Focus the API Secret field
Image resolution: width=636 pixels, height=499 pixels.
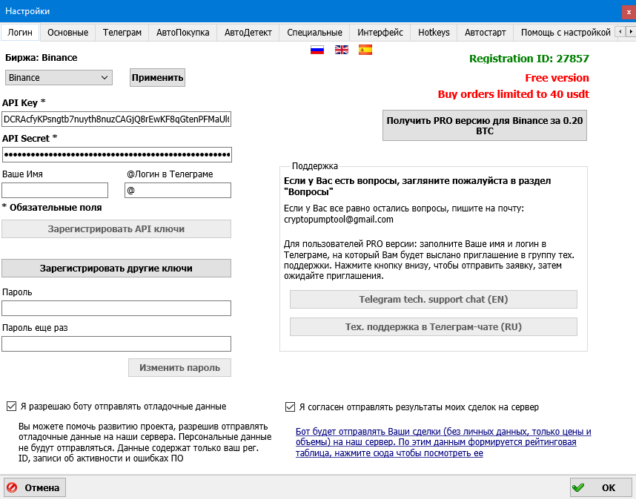[x=116, y=155]
